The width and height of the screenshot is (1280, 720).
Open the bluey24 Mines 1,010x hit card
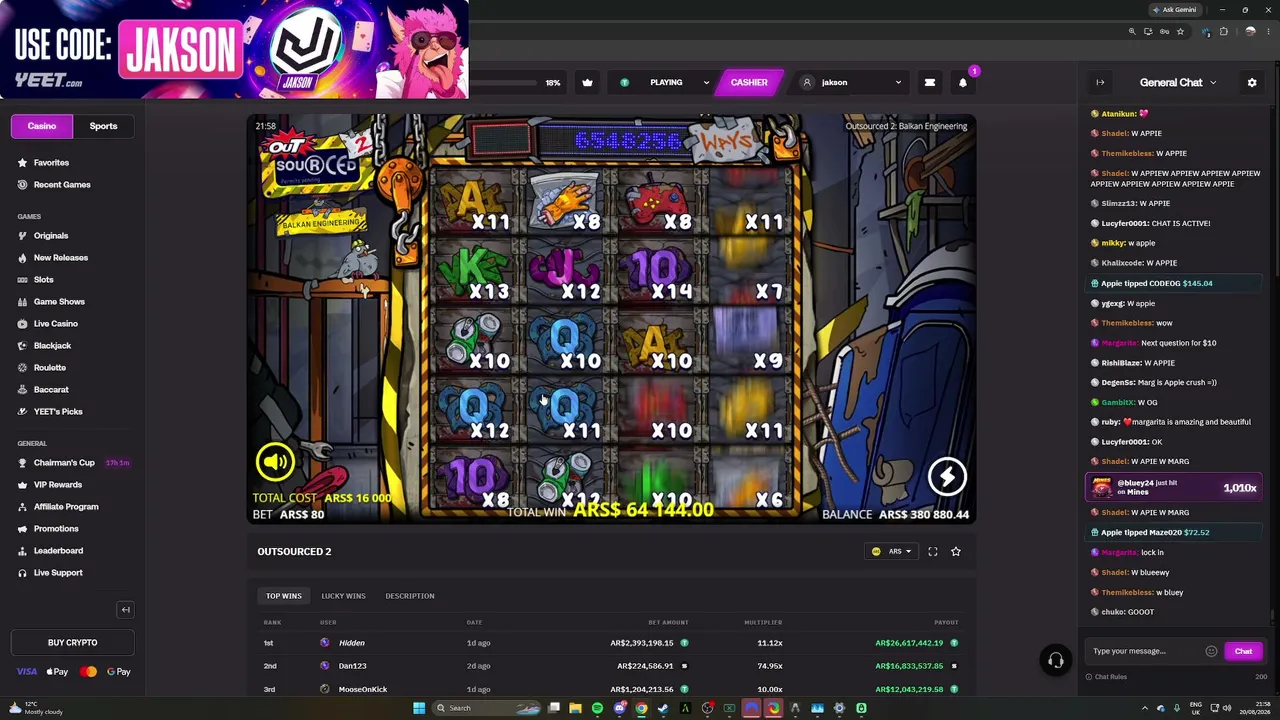[1174, 487]
